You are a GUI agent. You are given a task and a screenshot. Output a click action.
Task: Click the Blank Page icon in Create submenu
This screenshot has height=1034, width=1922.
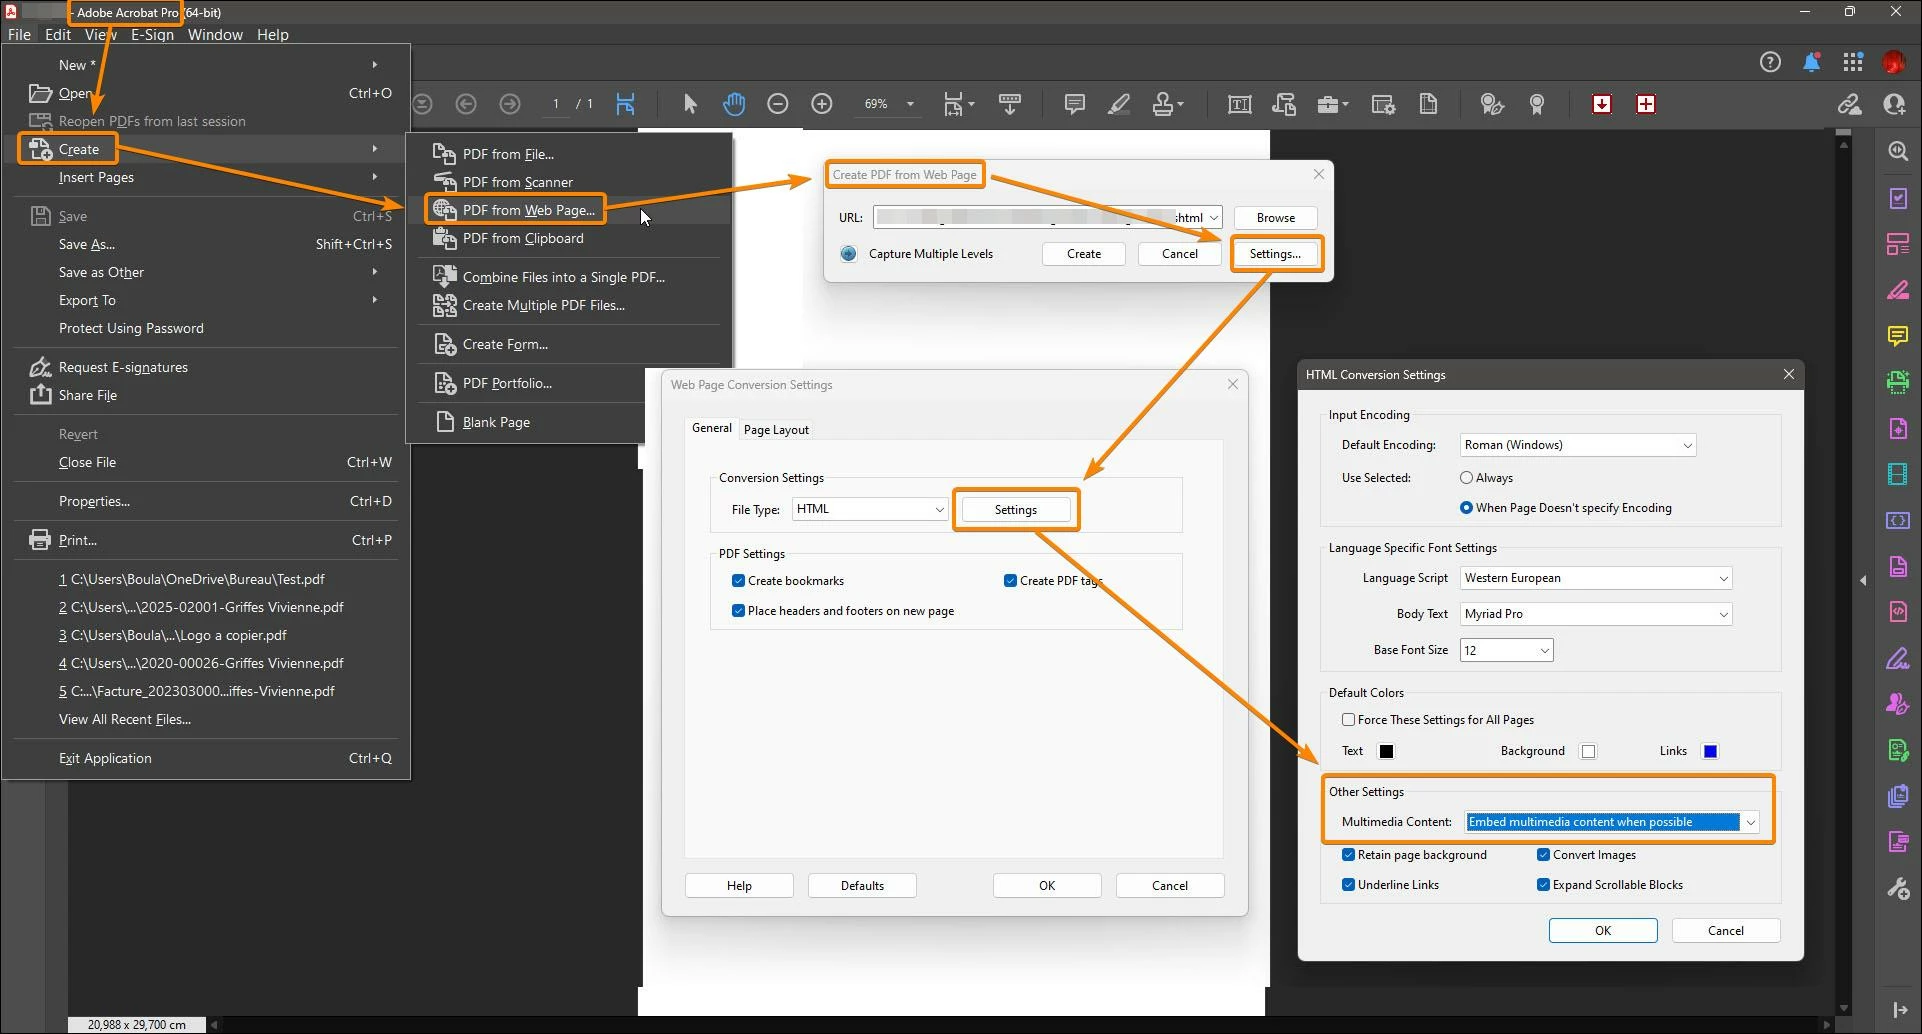click(445, 422)
